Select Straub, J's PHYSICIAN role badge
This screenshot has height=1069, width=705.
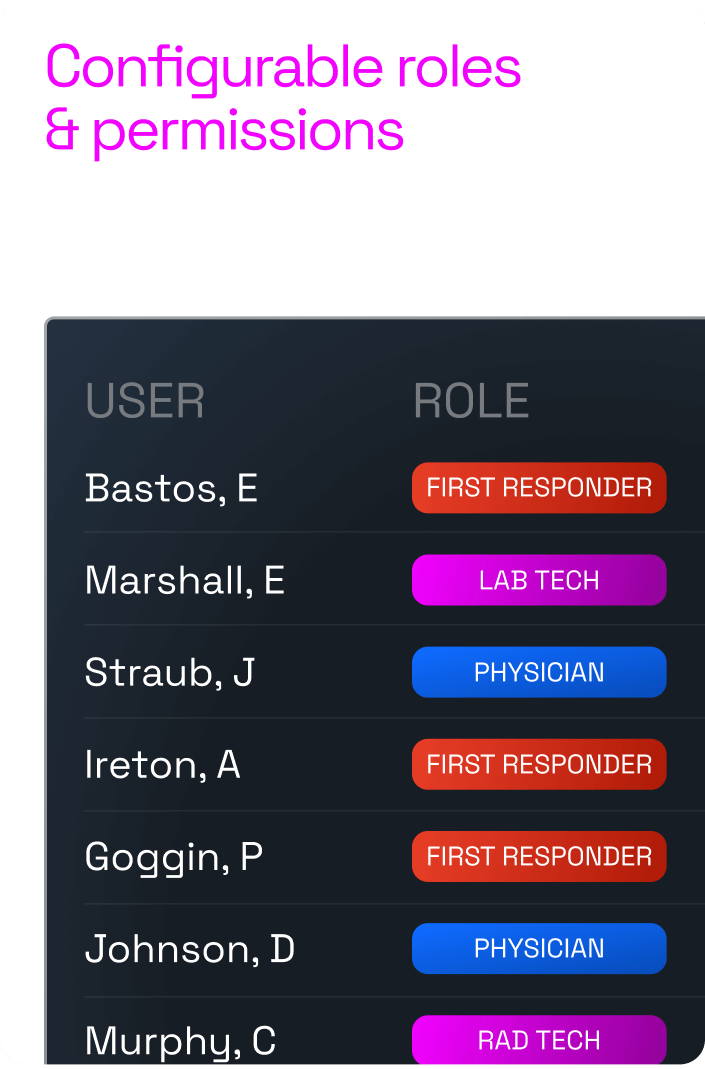(539, 672)
